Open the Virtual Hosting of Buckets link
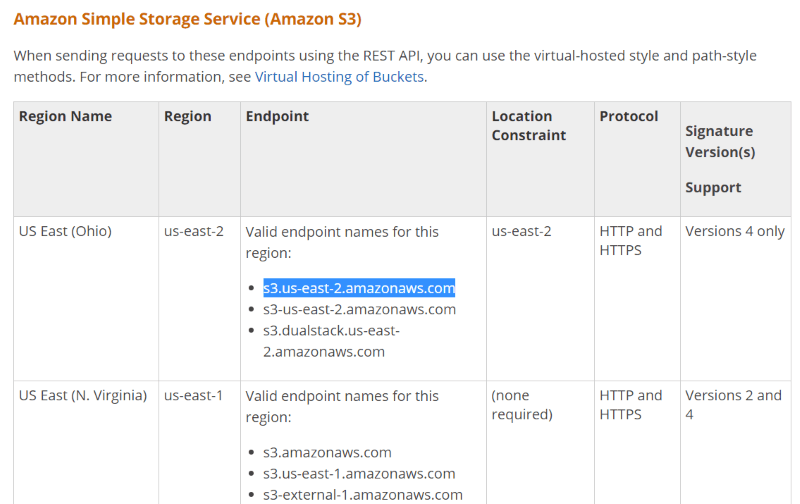Viewport: 800px width, 504px height. [339, 77]
